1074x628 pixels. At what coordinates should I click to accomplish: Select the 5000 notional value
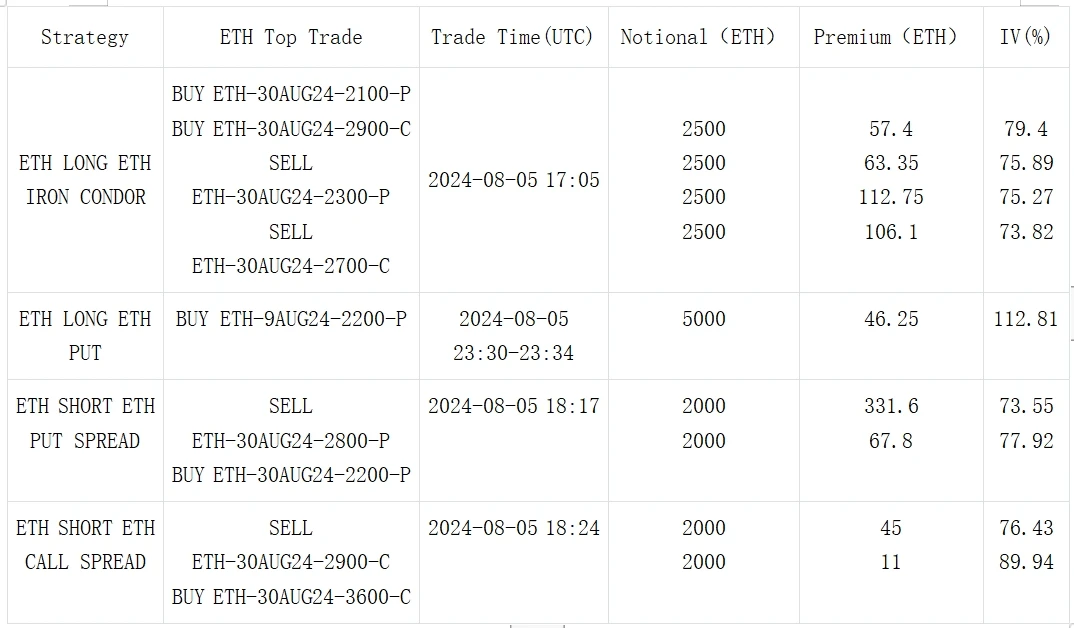click(704, 320)
